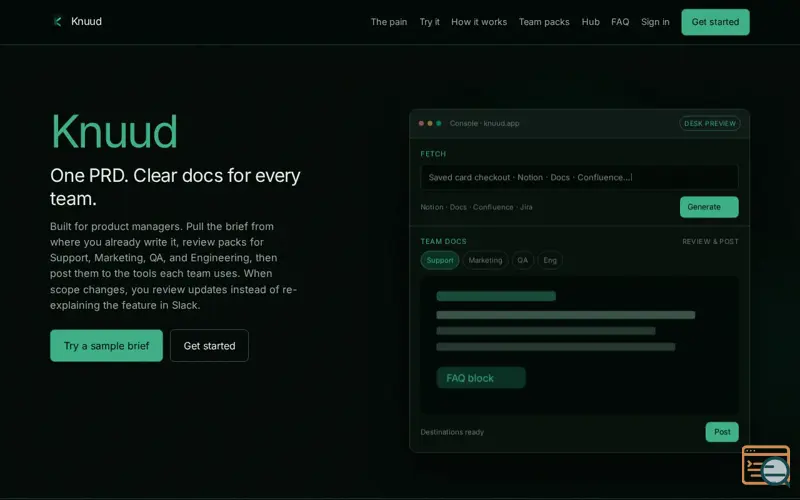Click the 'REVIEW & POST' label
Viewport: 800px width, 500px height.
pyautogui.click(x=710, y=241)
